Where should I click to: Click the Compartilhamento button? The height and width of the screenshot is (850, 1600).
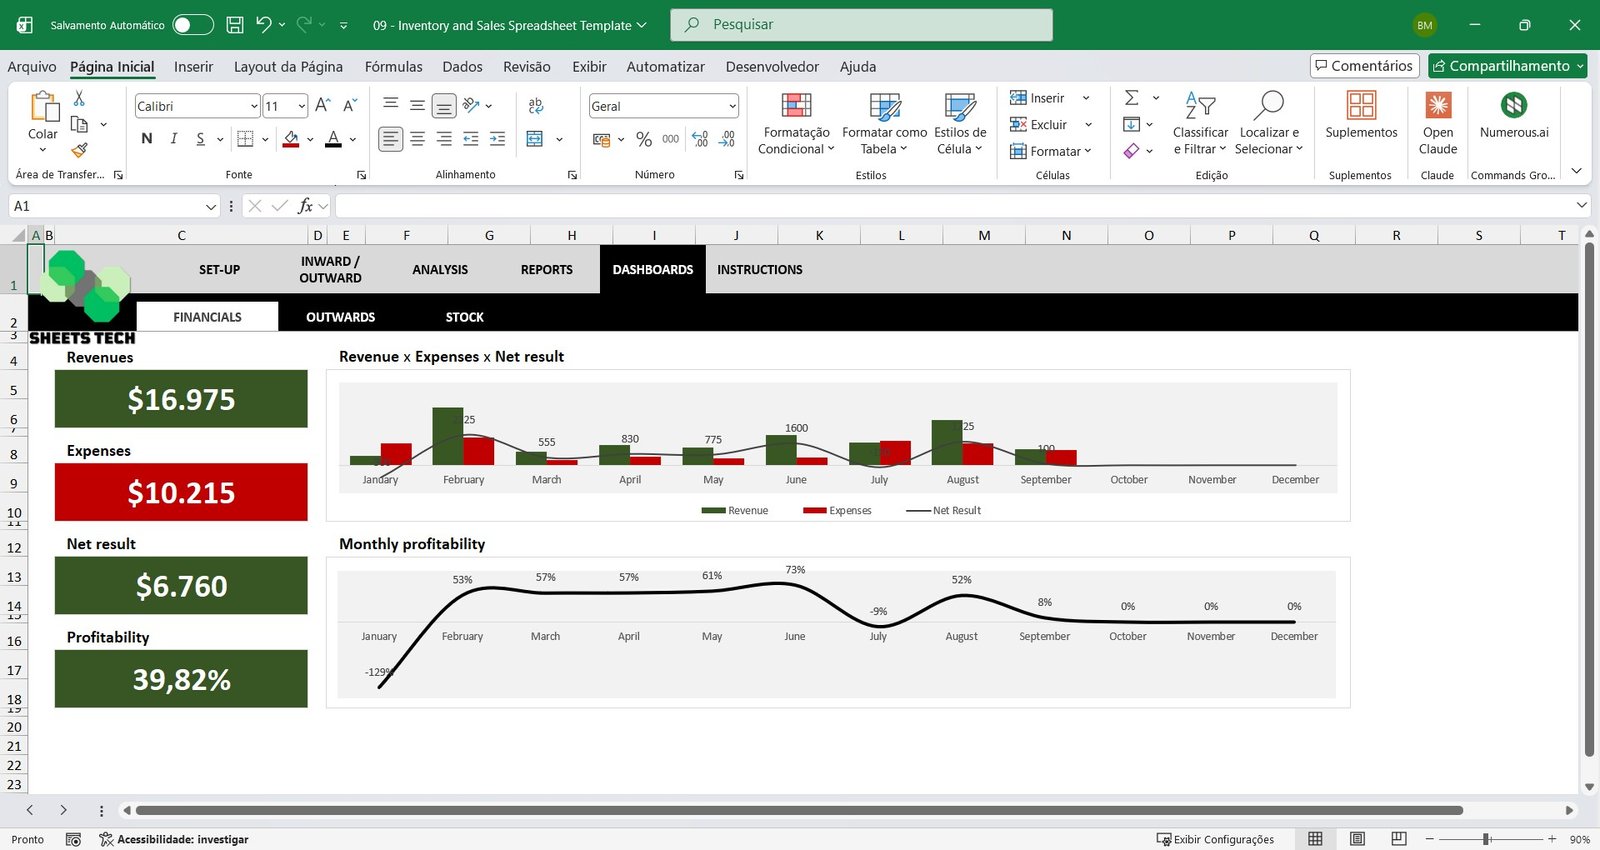(x=1508, y=66)
